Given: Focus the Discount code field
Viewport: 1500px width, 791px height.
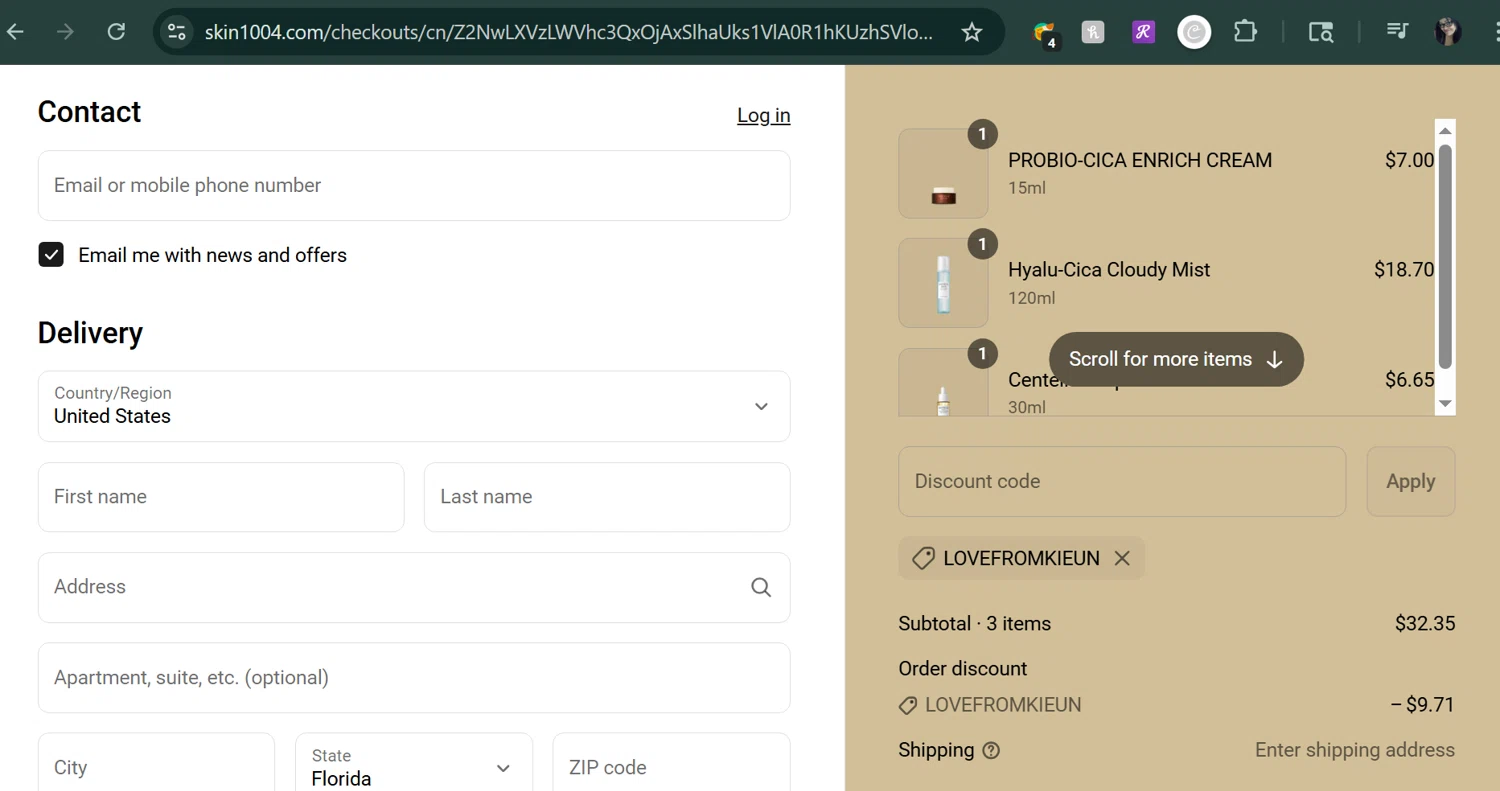Looking at the screenshot, I should [x=1122, y=481].
